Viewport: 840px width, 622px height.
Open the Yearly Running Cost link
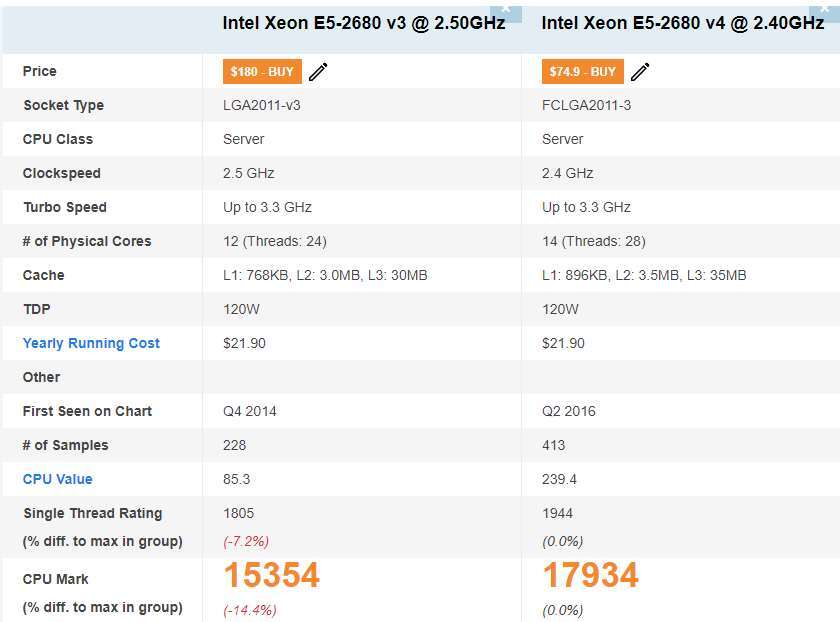[90, 343]
